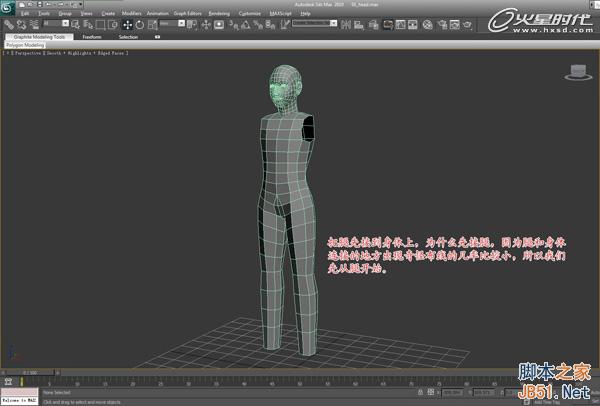
Task: Click the Y coordinate input field
Action: pyautogui.click(x=484, y=393)
